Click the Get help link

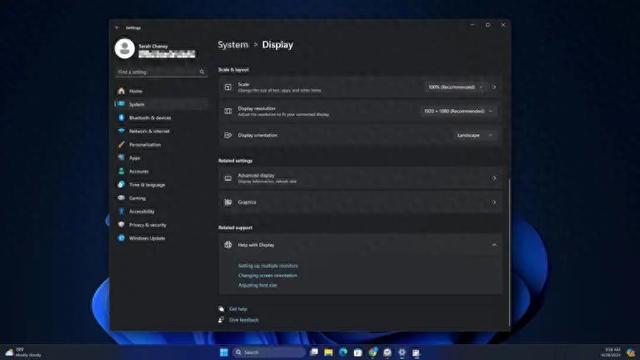tap(238, 309)
